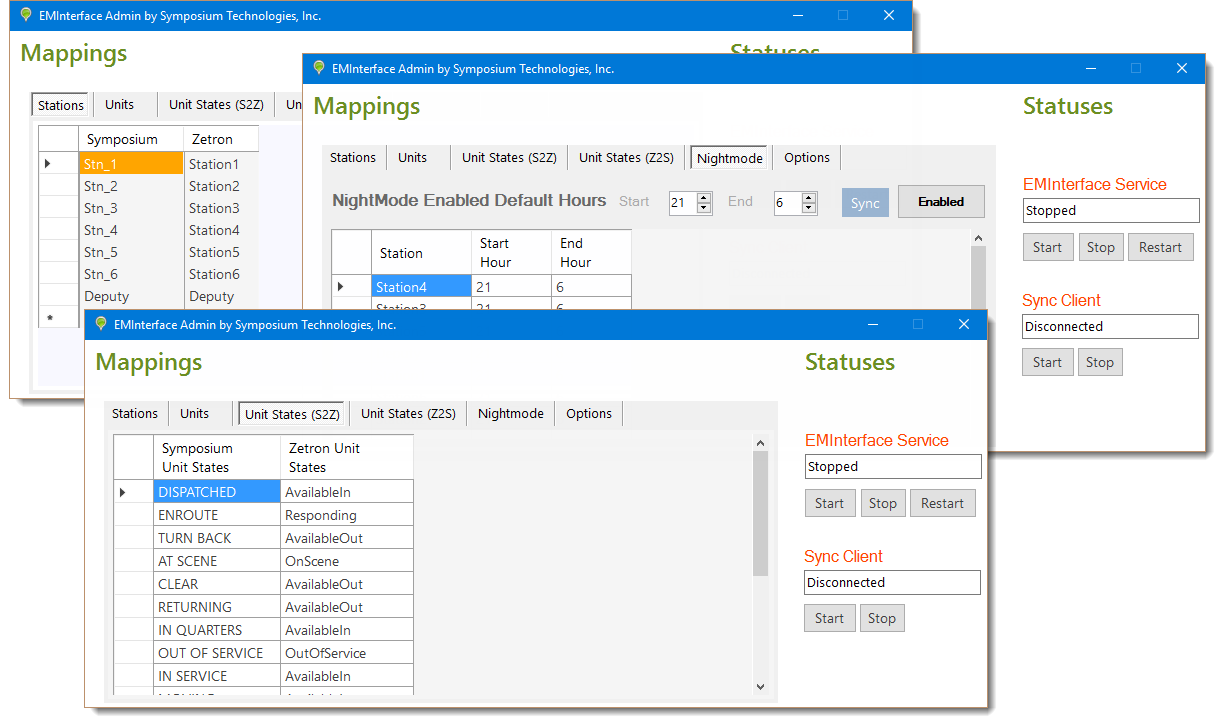This screenshot has width=1217, height=717.
Task: Click the Station4 cell in the Nightmode grid
Action: [x=421, y=287]
